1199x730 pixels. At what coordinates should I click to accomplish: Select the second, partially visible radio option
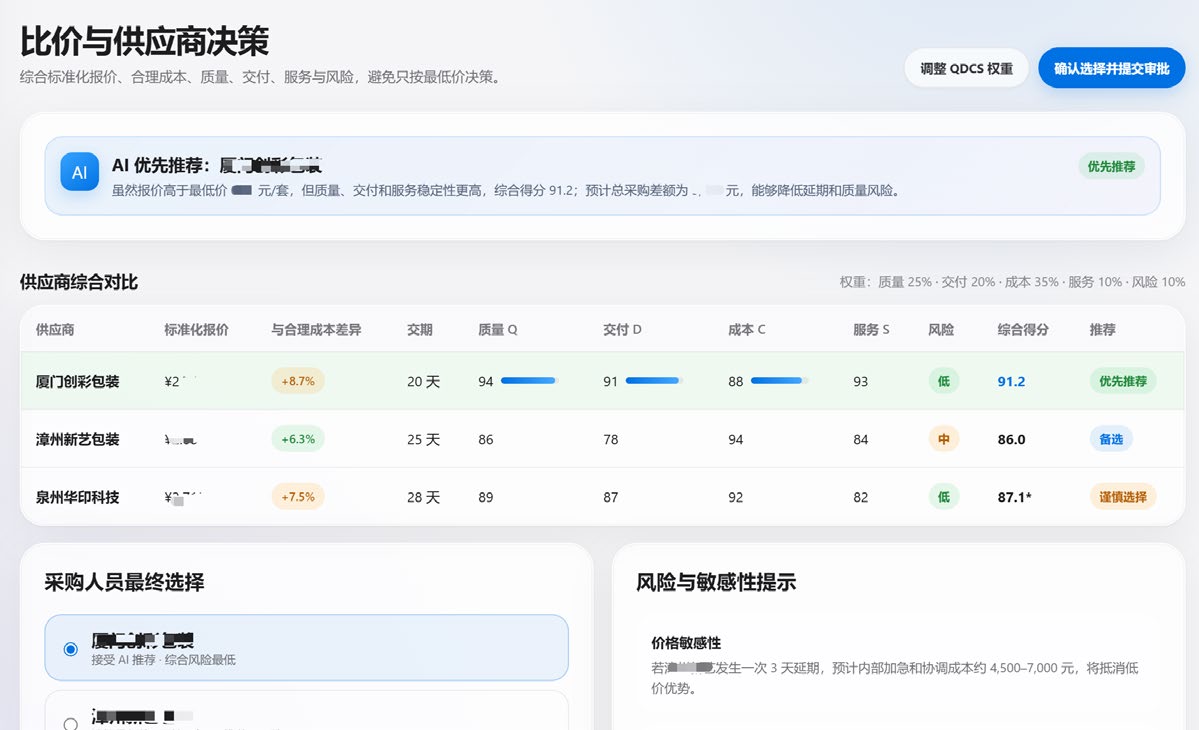pos(70,723)
